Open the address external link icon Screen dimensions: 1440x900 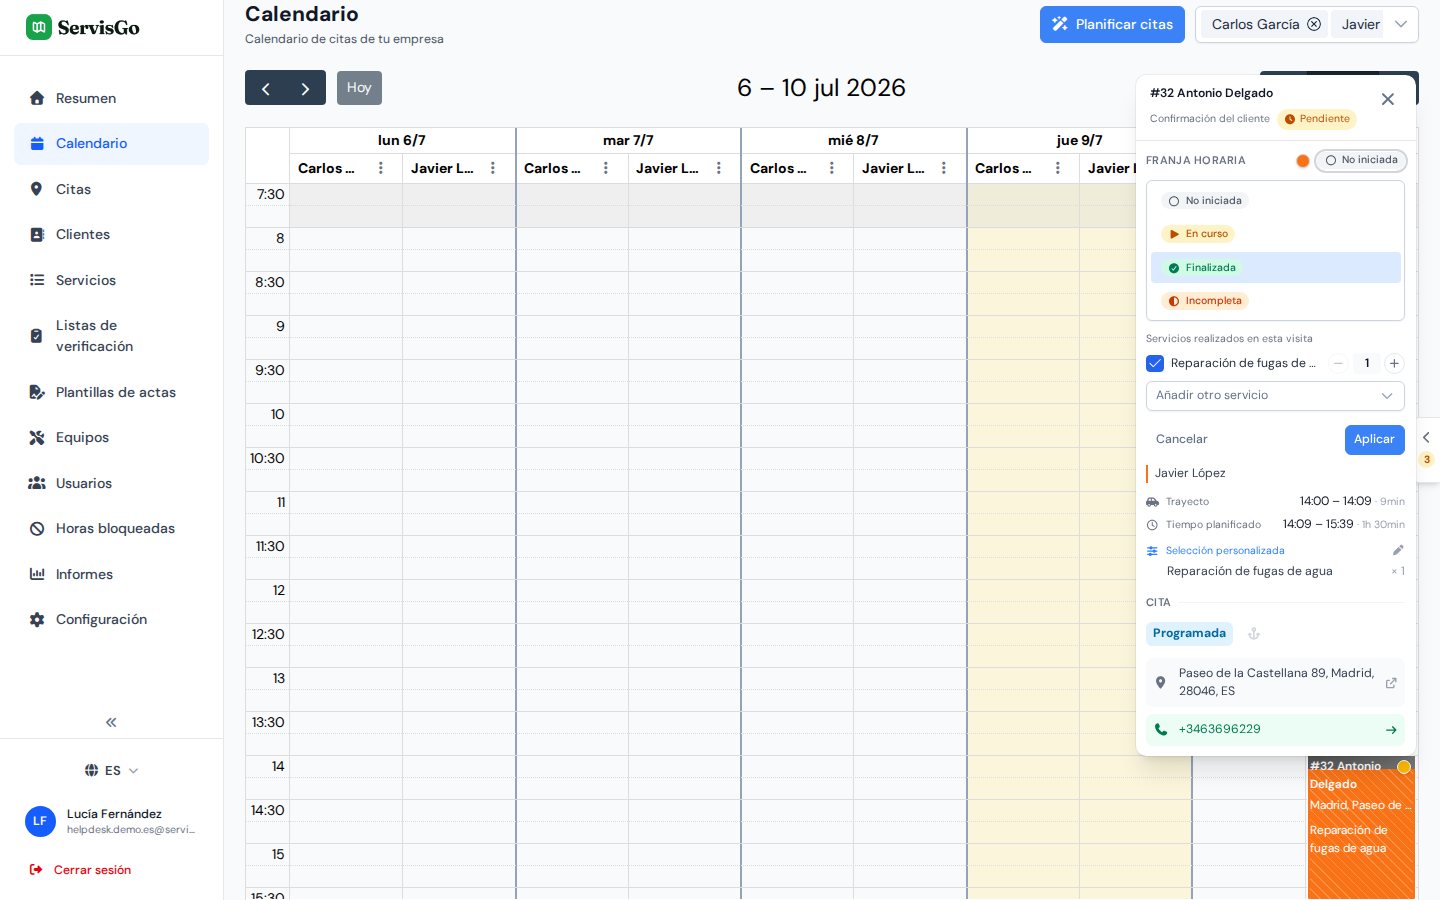(x=1391, y=683)
